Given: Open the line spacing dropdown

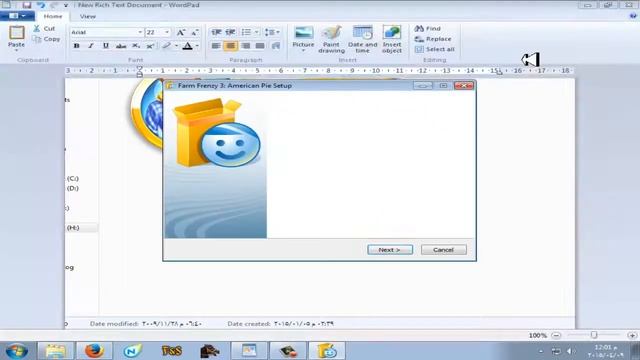Looking at the screenshot, I should (272, 32).
